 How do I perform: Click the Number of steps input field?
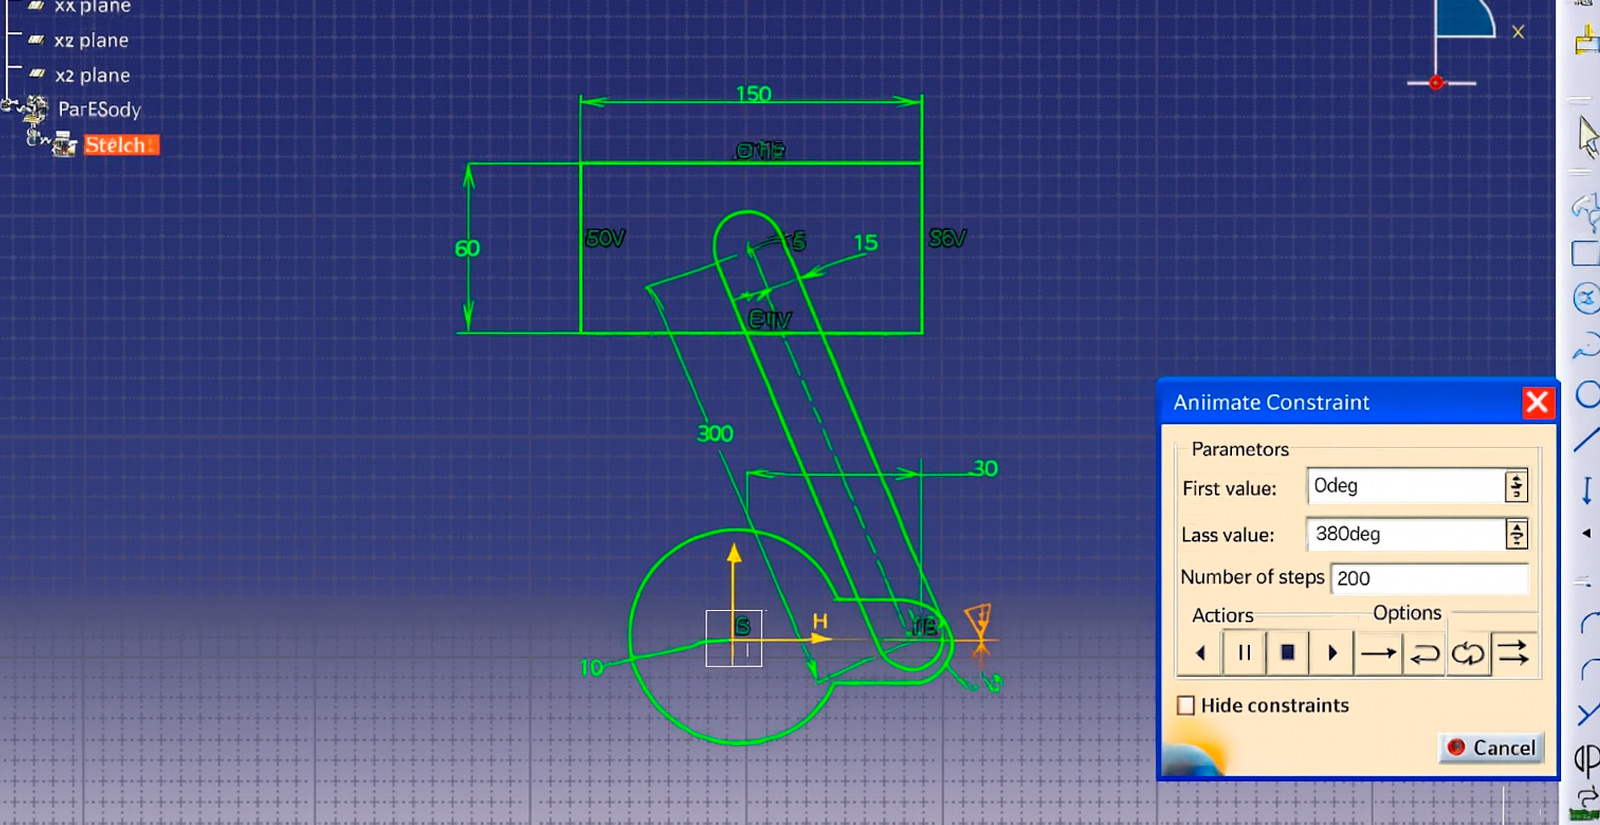tap(1428, 578)
